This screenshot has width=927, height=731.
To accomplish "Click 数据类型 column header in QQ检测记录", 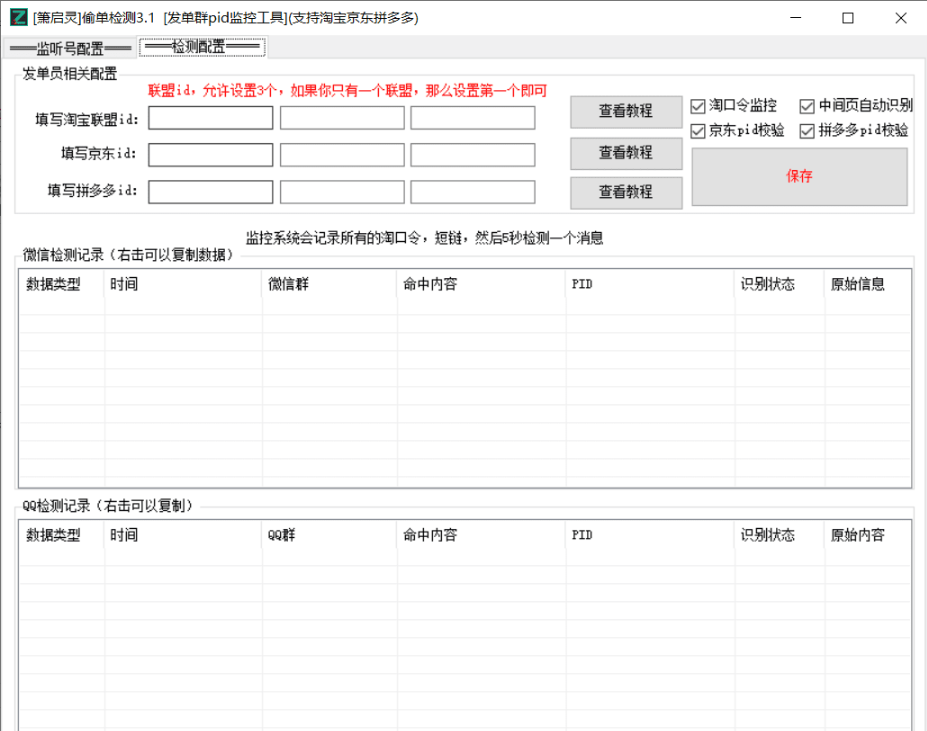I will click(x=62, y=535).
